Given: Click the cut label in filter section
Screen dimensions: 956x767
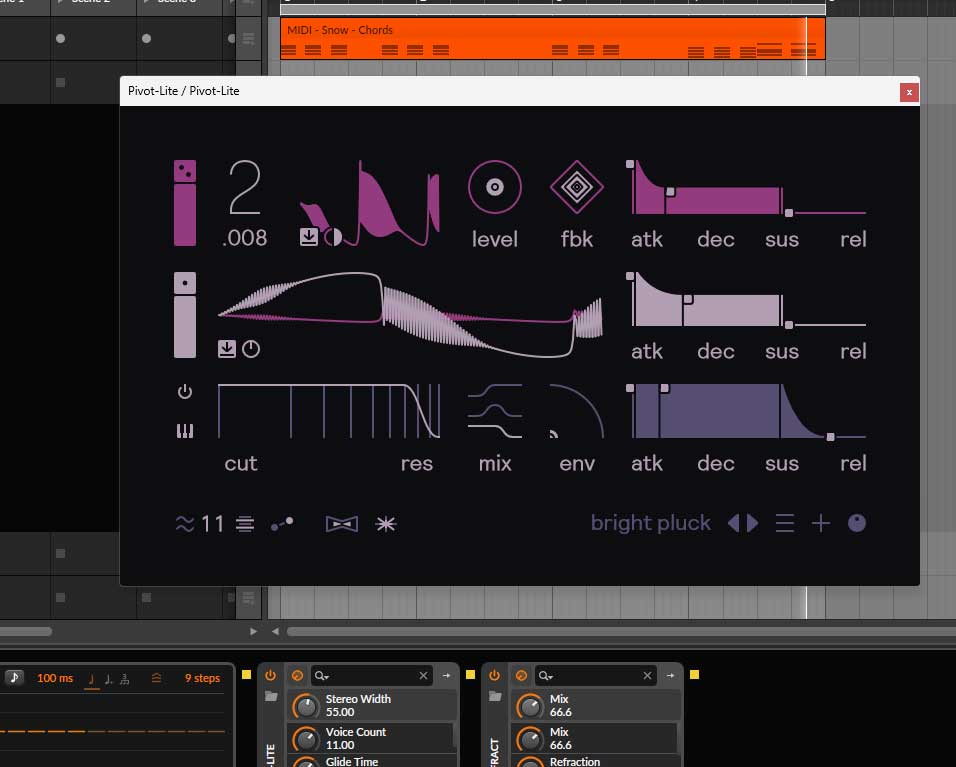Looking at the screenshot, I should pos(241,463).
